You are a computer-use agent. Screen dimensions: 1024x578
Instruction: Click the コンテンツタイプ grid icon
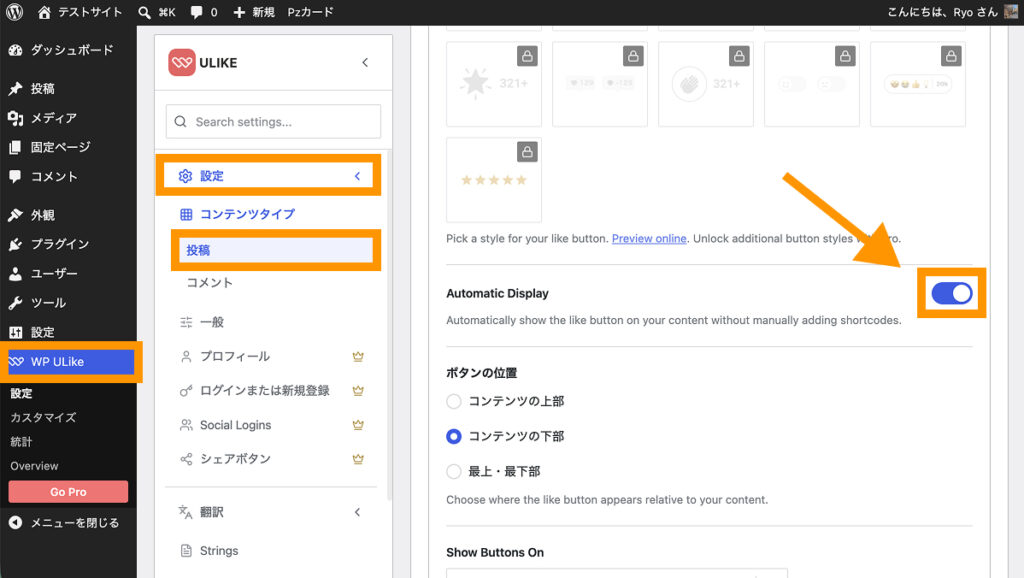pos(186,214)
